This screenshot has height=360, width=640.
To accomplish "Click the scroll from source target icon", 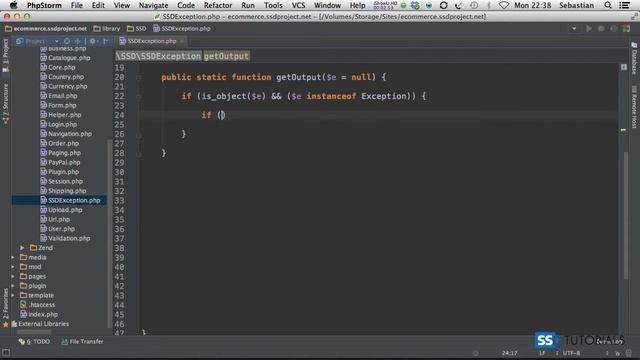I will 67,41.
